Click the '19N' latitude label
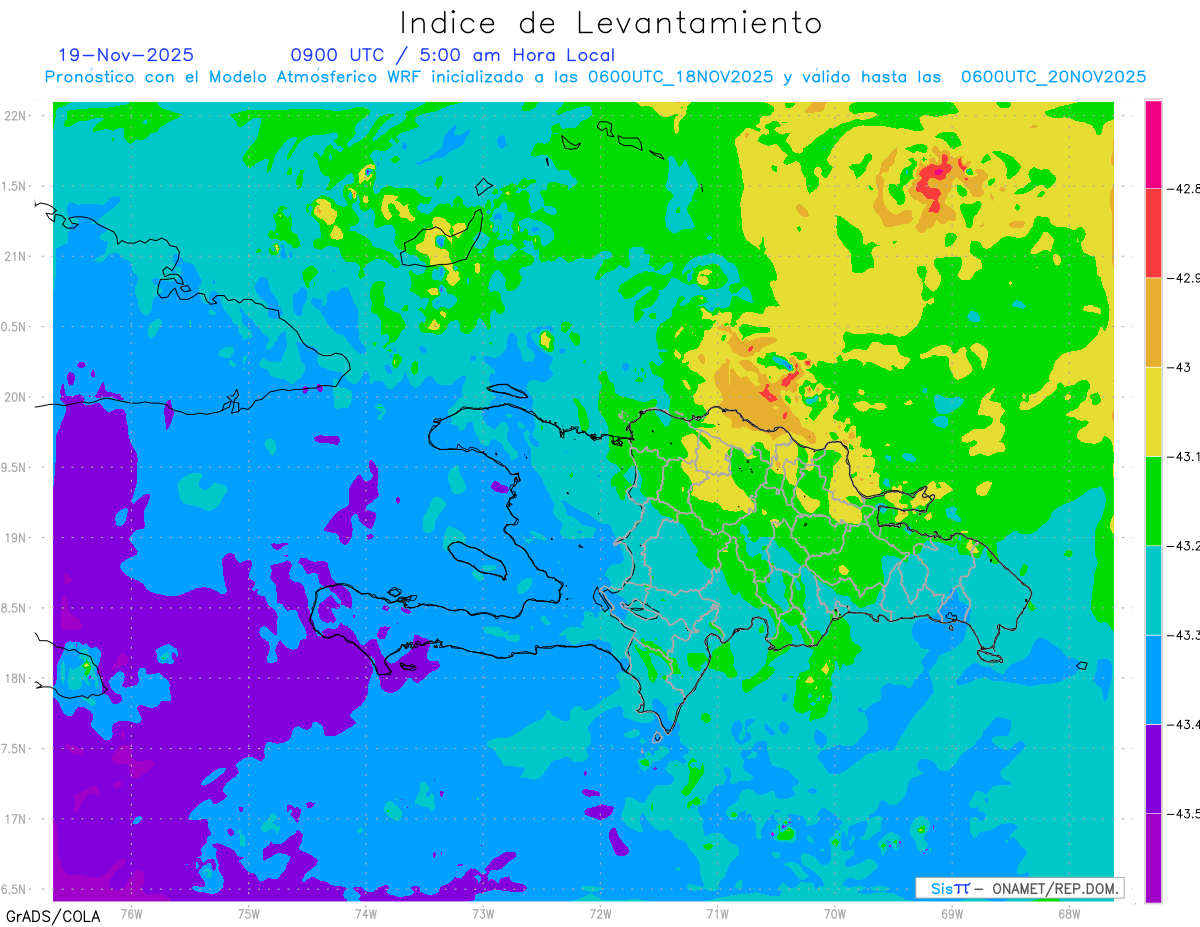The width and height of the screenshot is (1200, 927). click(17, 537)
